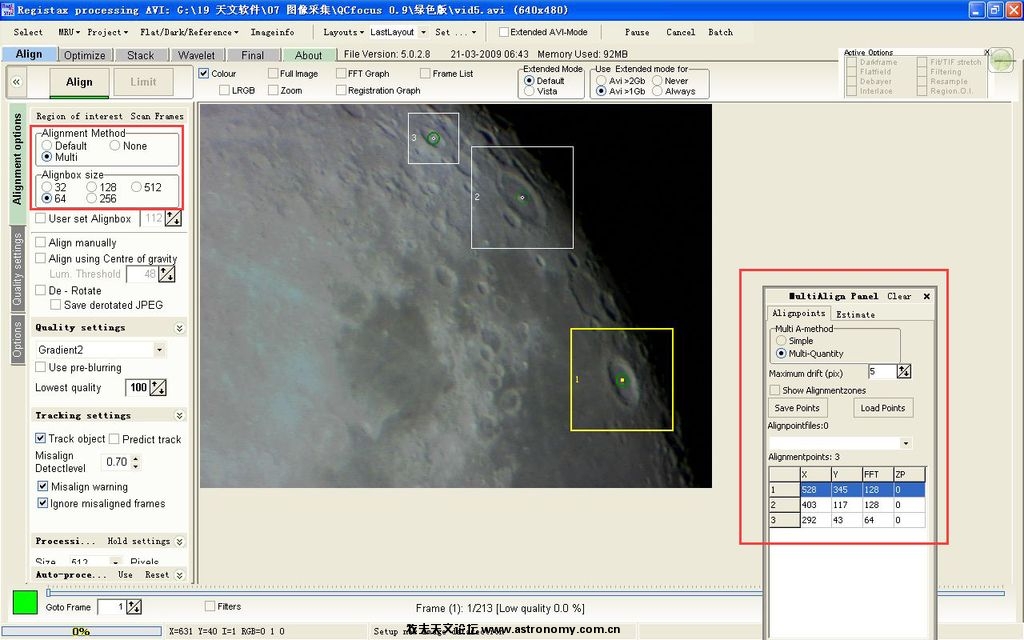Click the Maximum drift value adjust icon
1024x640 pixels.
pyautogui.click(x=904, y=372)
